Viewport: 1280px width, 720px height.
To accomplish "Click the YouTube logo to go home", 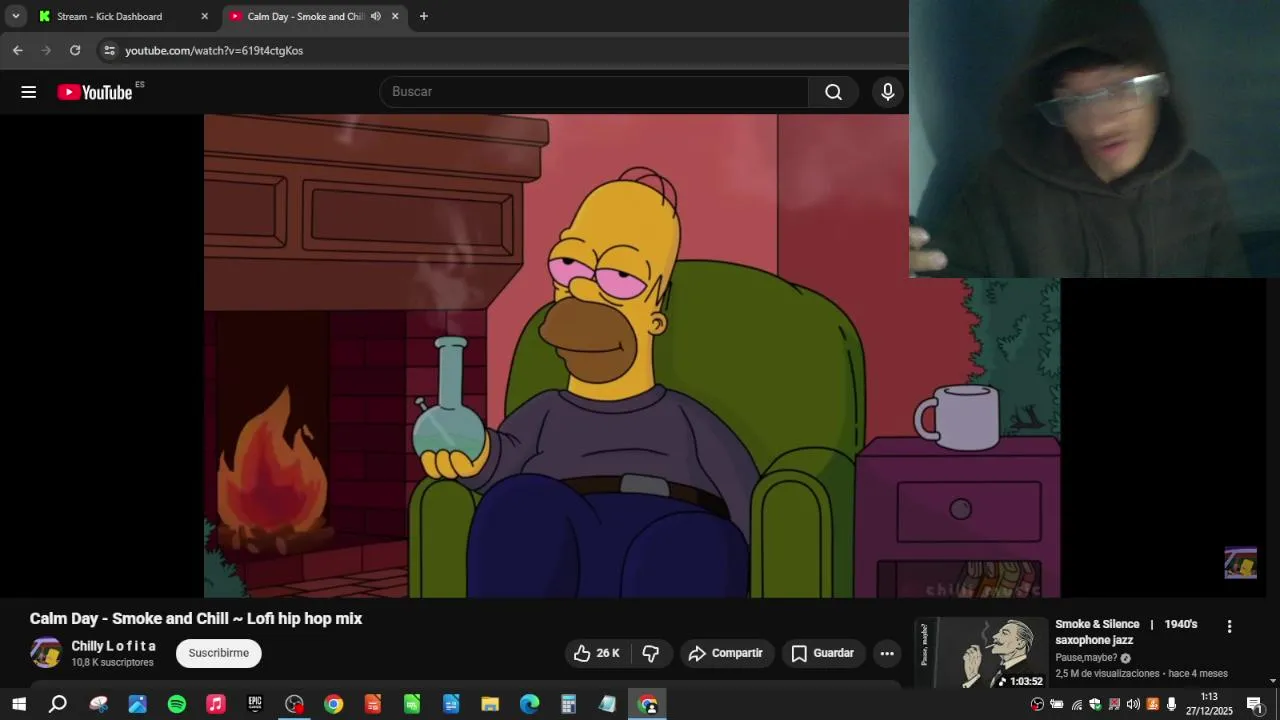I will 95,92.
